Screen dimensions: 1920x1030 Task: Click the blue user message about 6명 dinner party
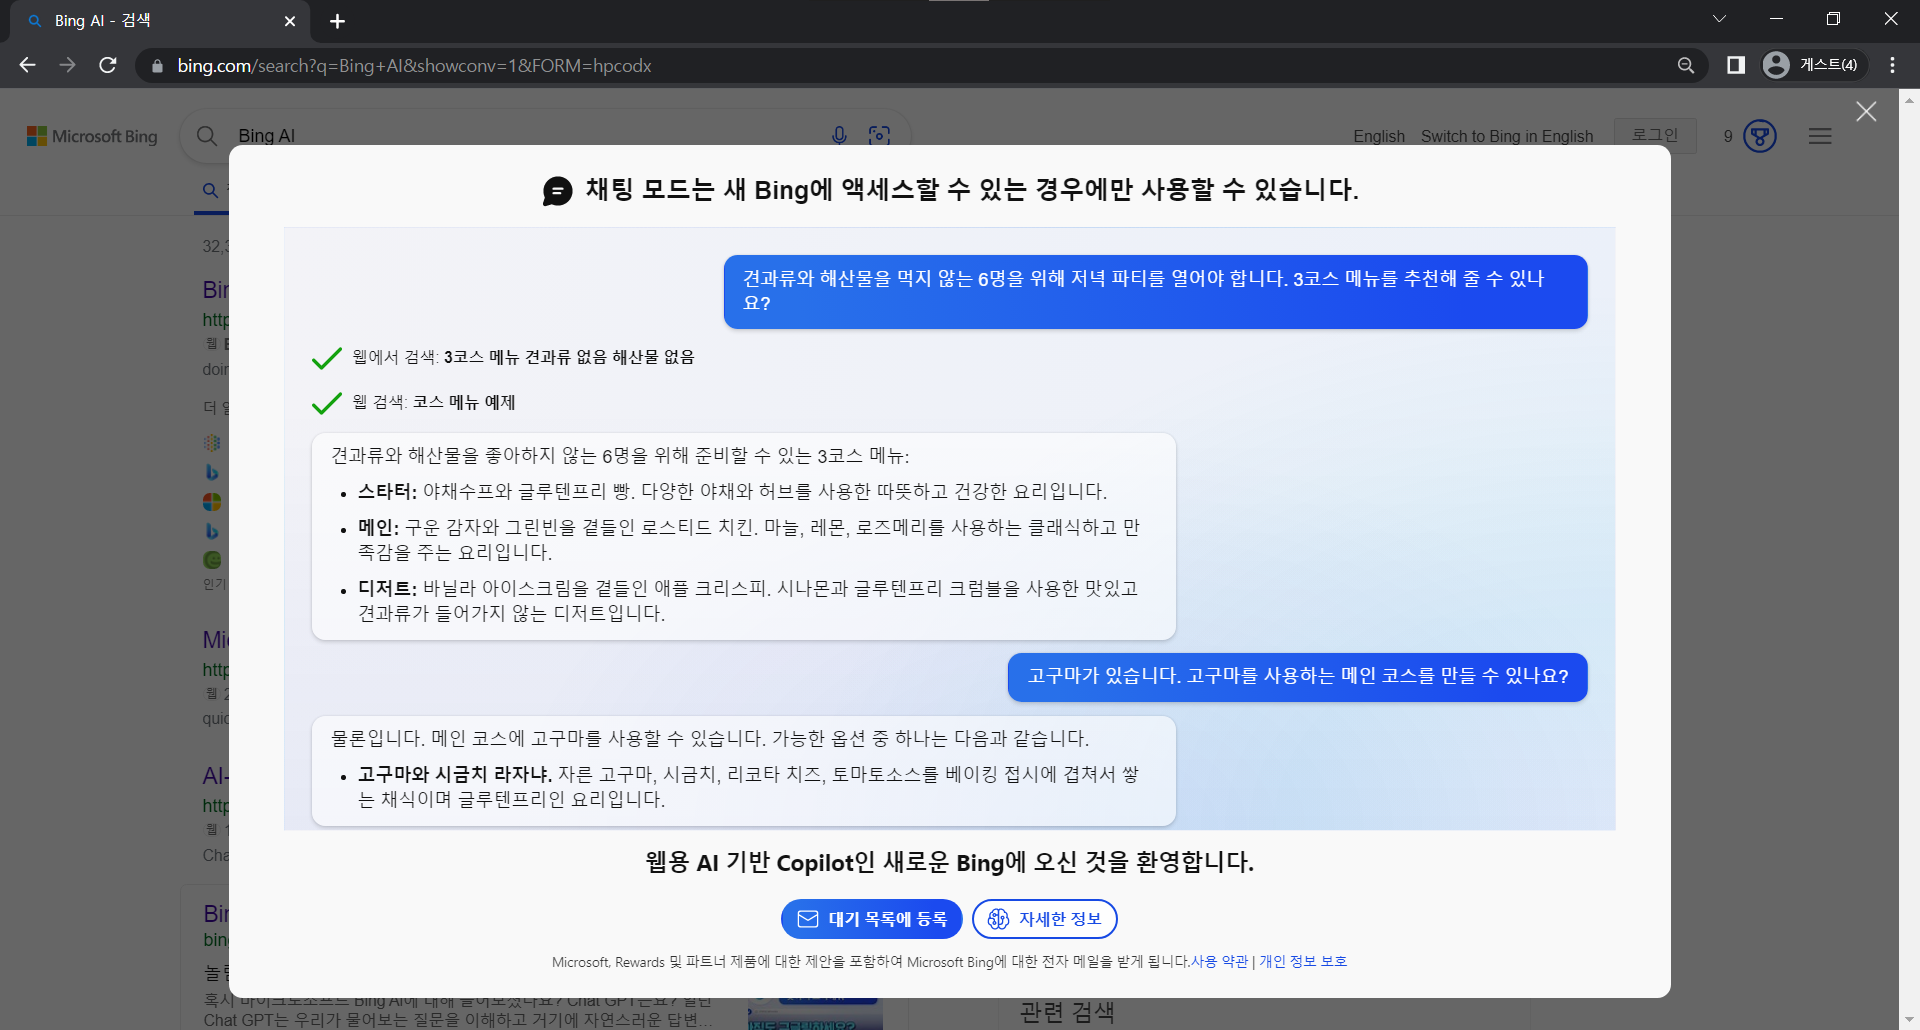[1155, 291]
